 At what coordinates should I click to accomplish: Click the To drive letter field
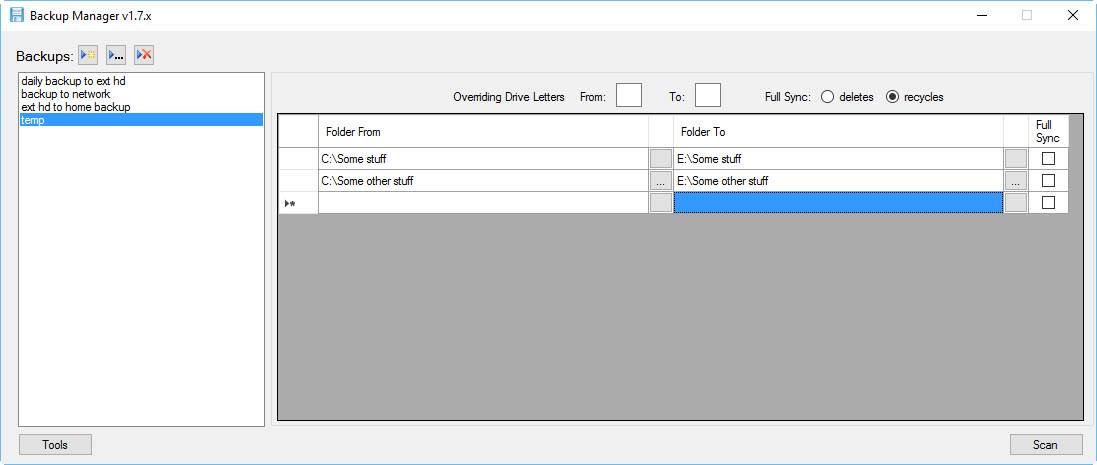click(707, 95)
